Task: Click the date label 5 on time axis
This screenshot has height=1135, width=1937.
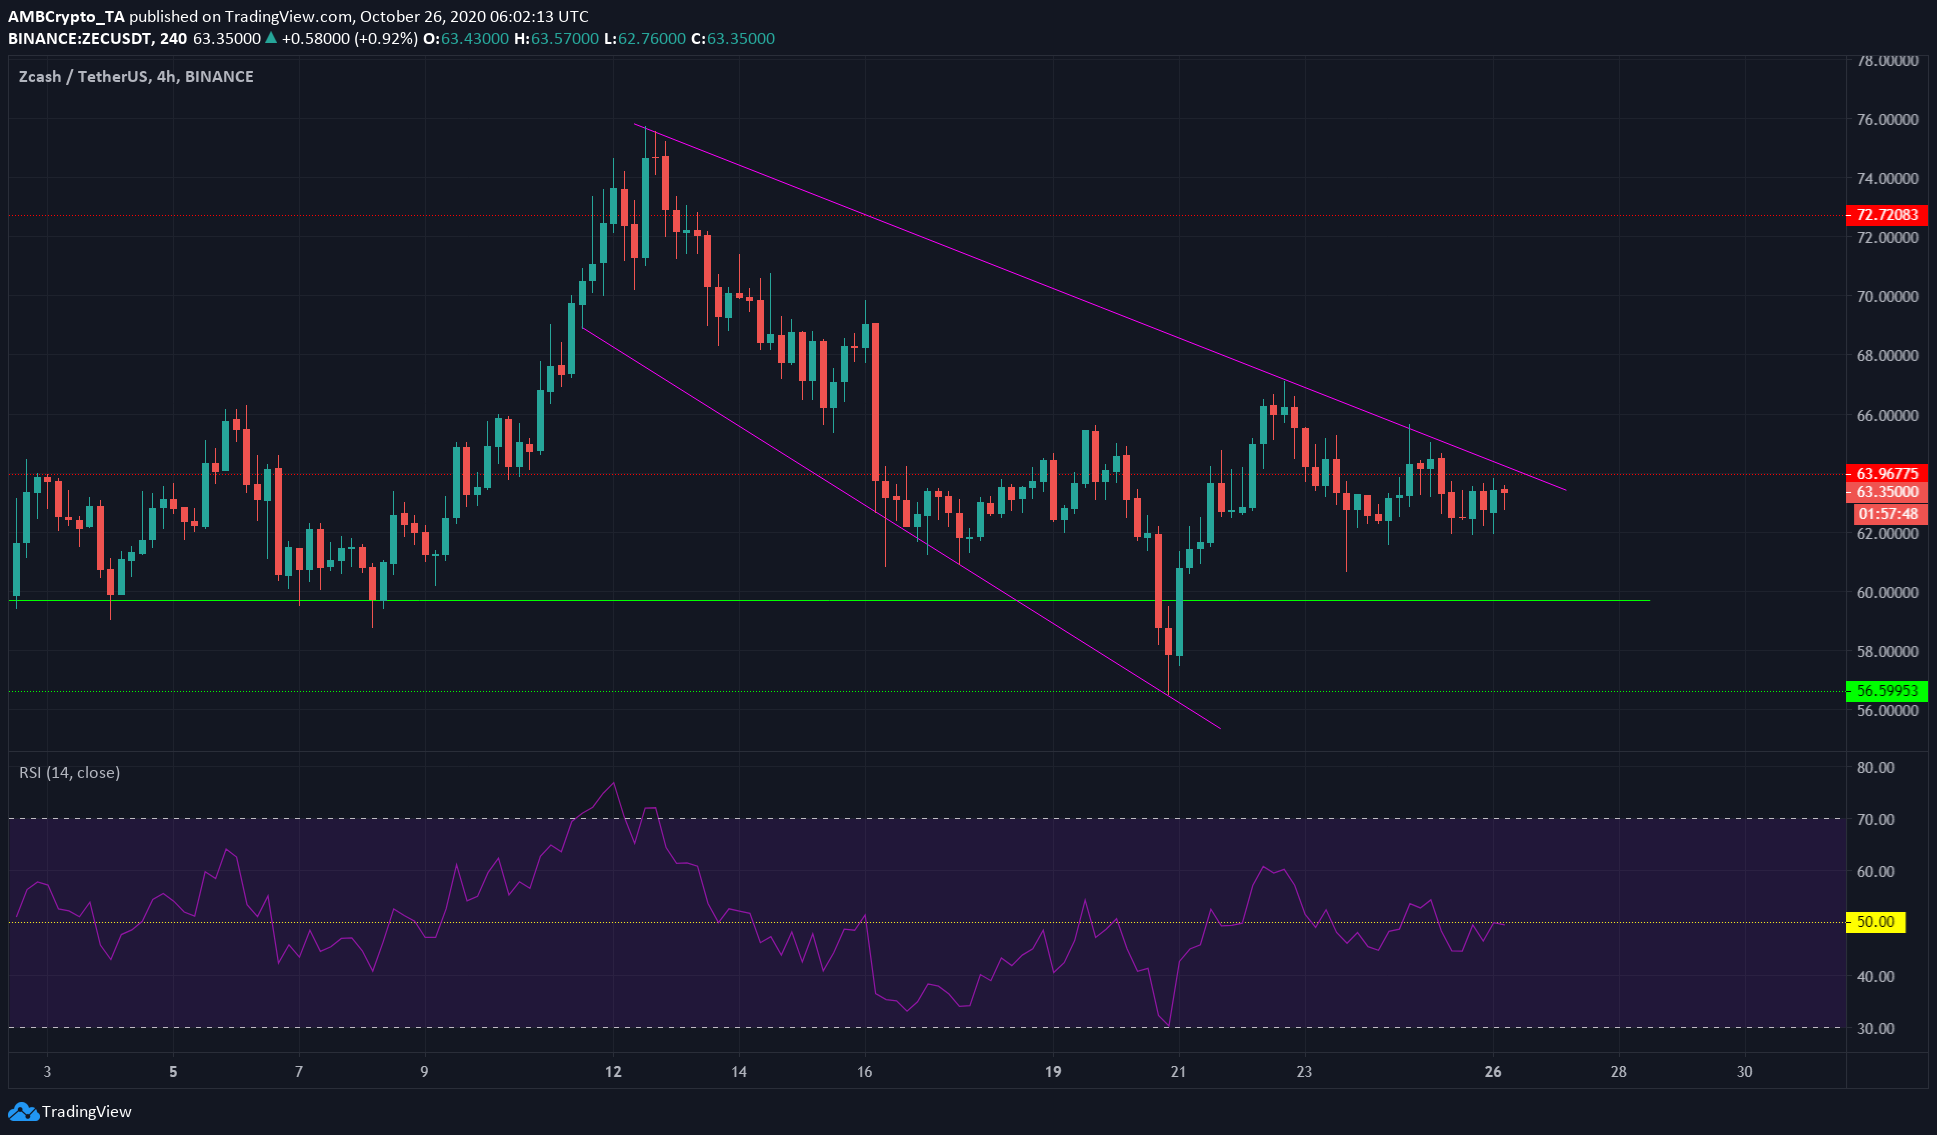Action: click(x=173, y=1071)
